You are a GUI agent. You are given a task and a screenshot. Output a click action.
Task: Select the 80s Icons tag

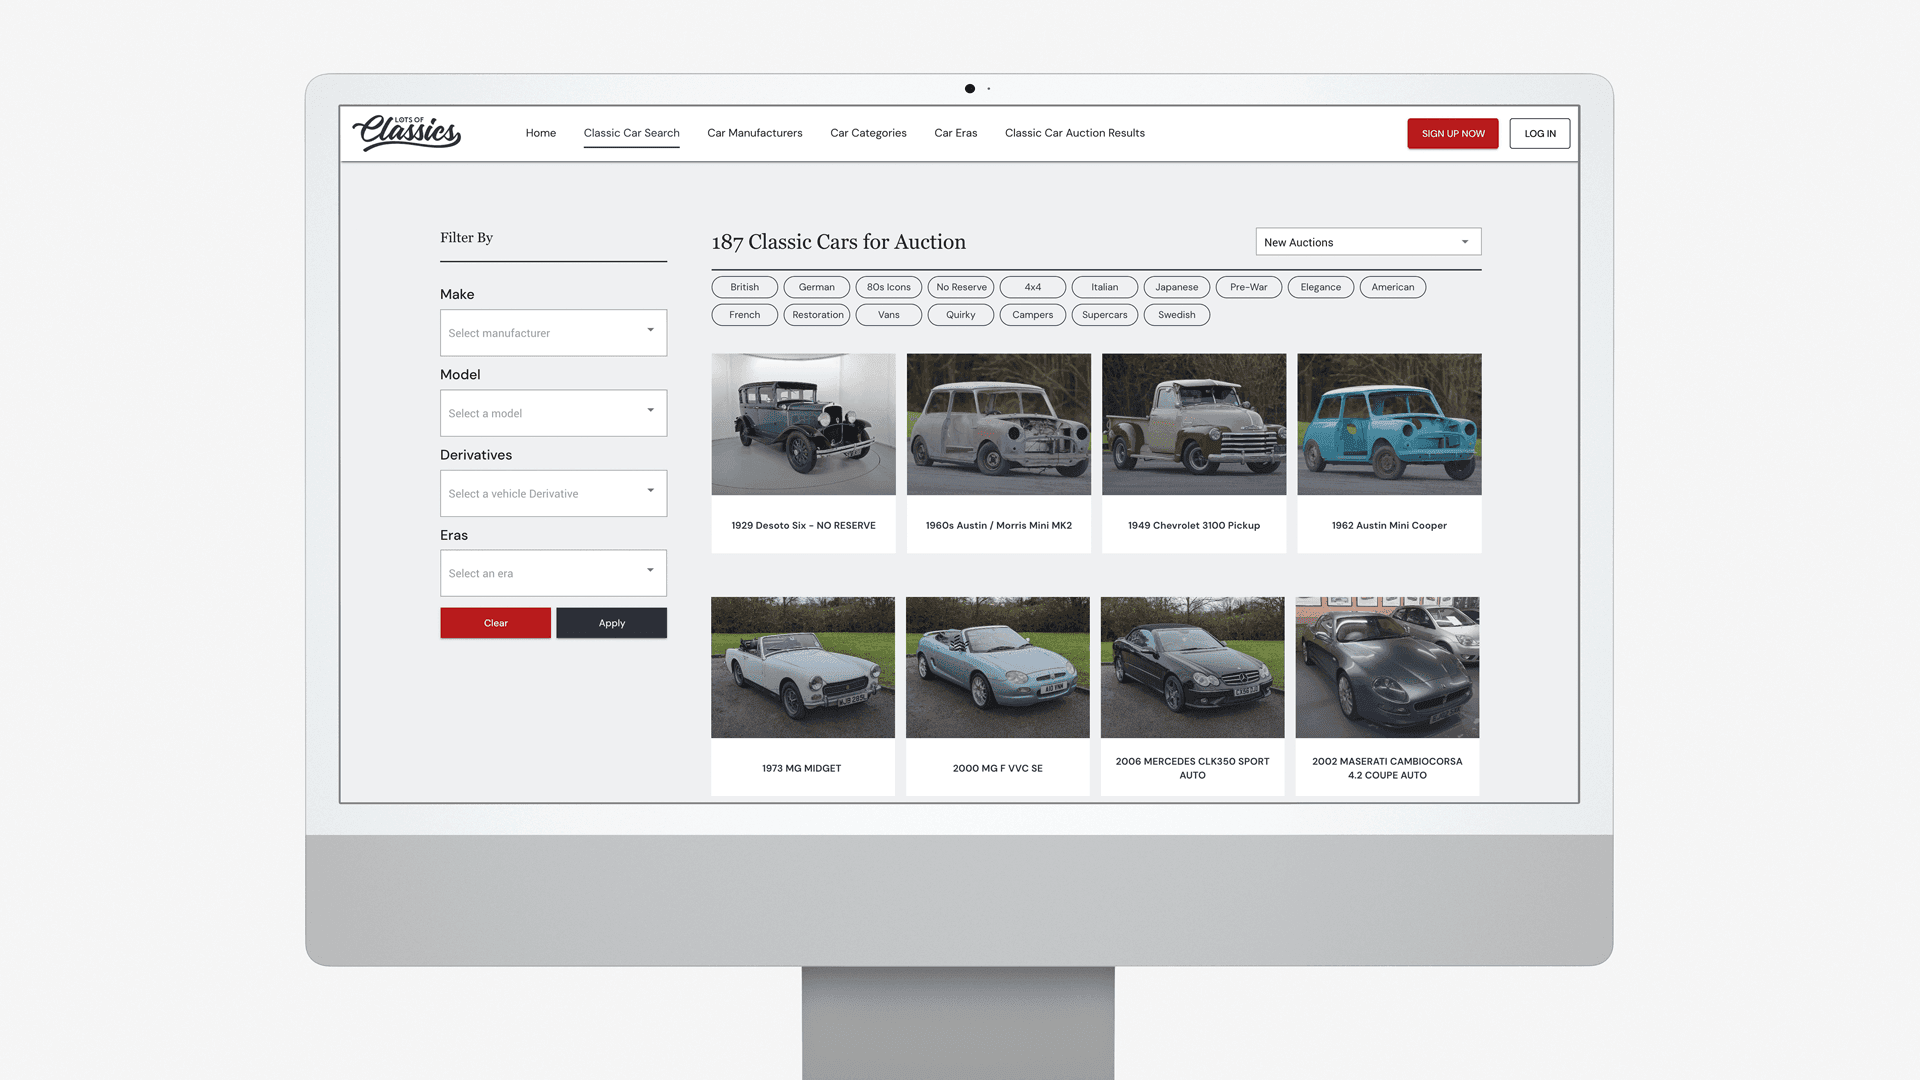click(889, 287)
